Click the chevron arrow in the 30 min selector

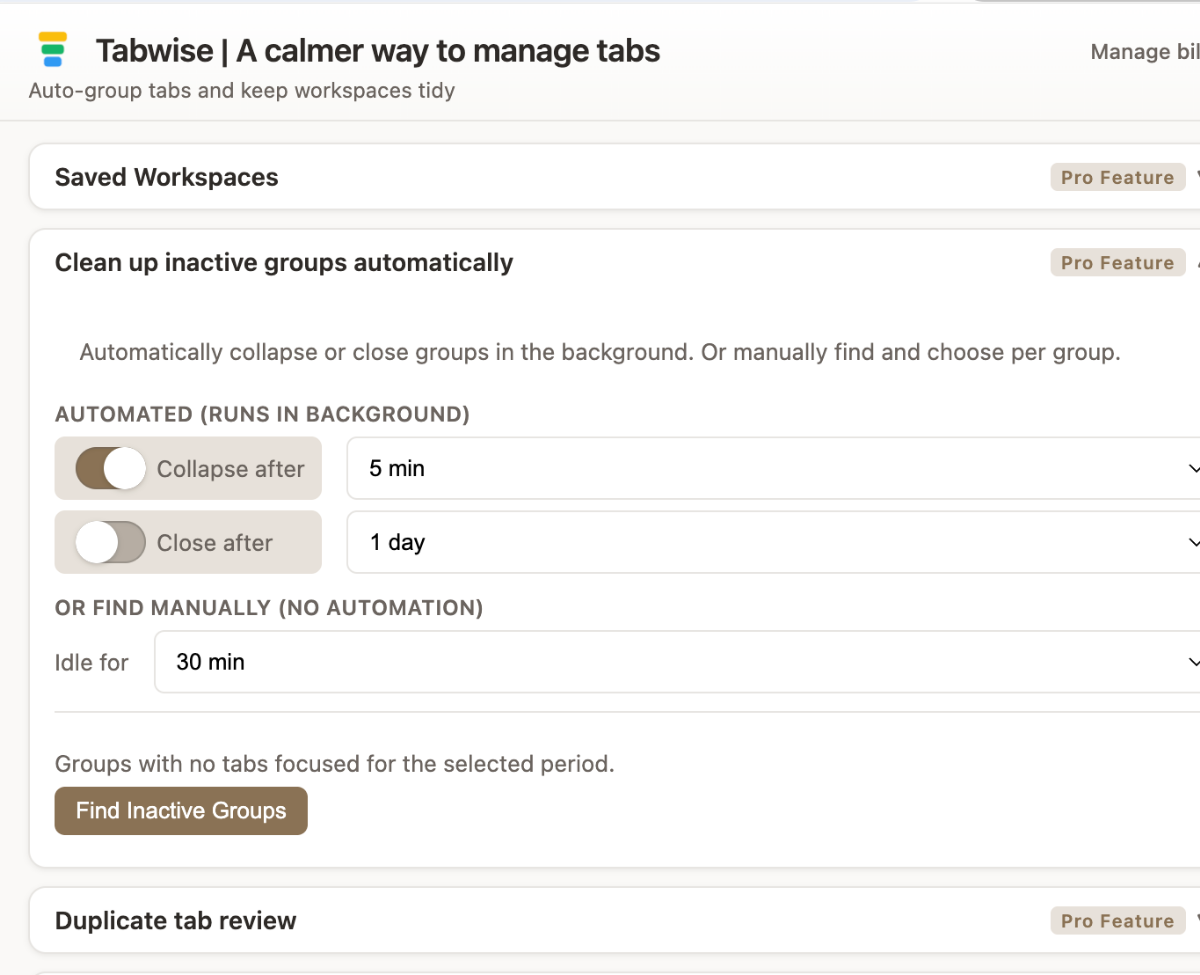(1192, 662)
